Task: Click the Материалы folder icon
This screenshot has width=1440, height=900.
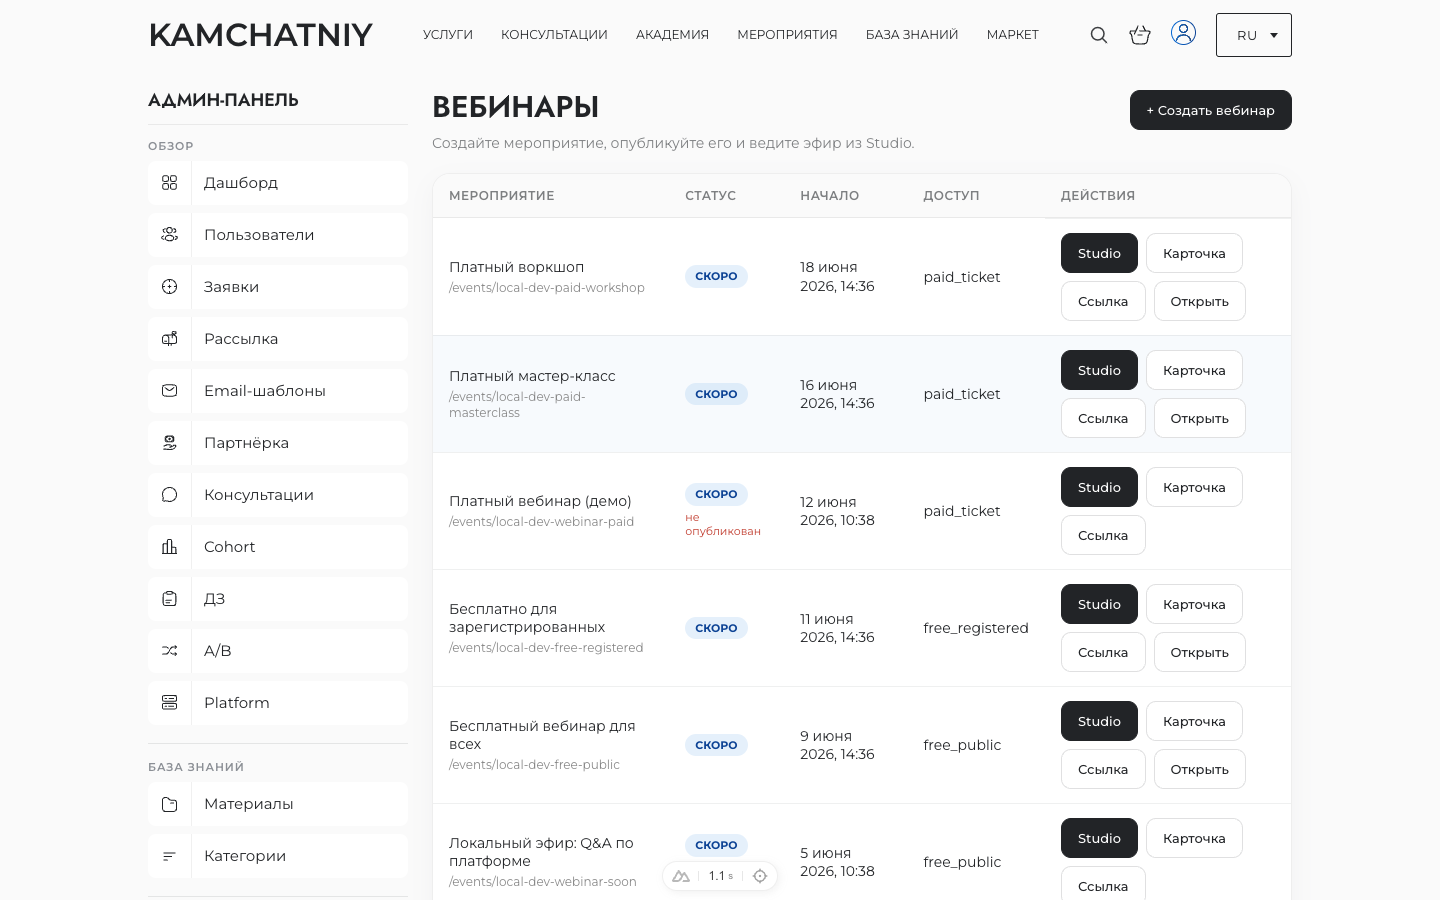Action: [169, 804]
